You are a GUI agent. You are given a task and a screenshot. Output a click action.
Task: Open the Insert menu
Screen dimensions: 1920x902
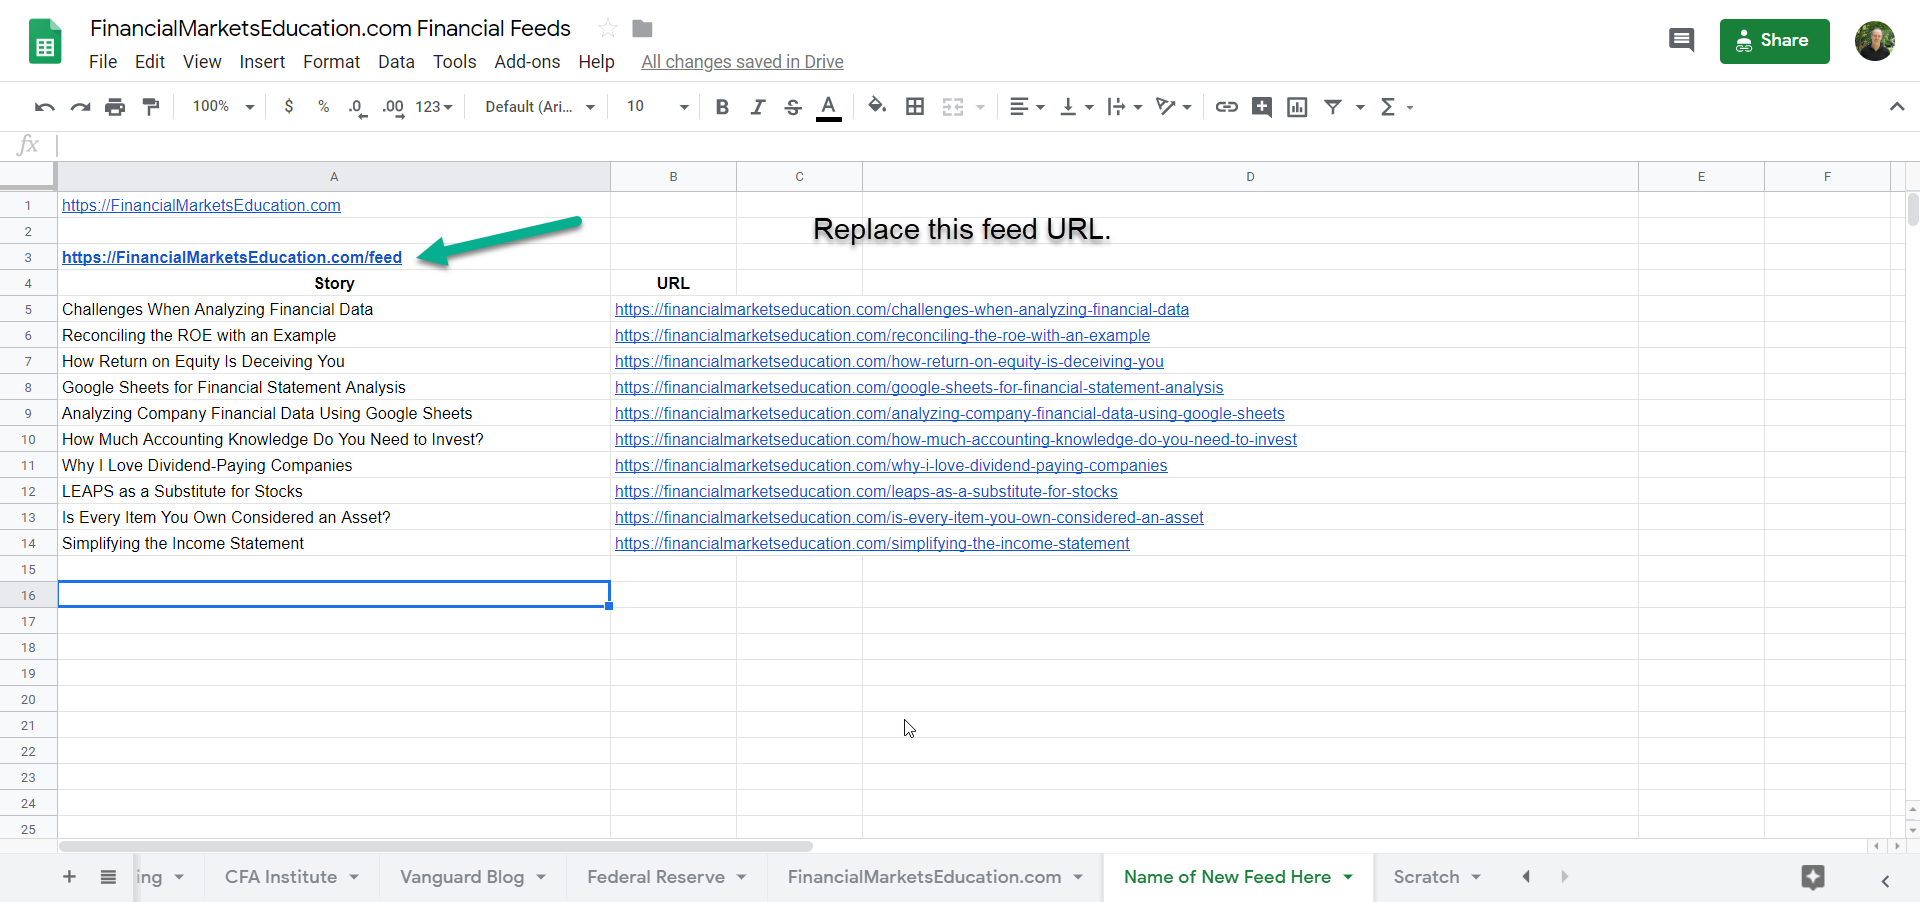[262, 62]
